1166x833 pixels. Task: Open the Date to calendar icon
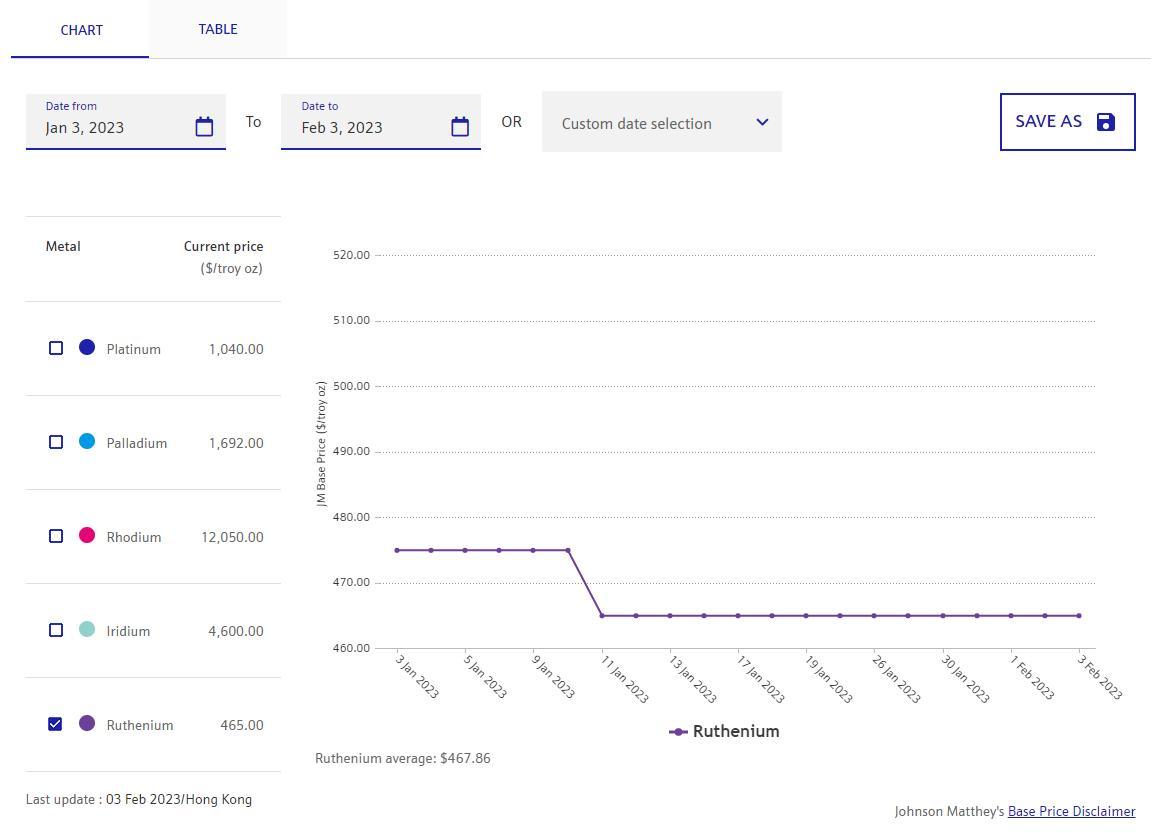click(460, 127)
